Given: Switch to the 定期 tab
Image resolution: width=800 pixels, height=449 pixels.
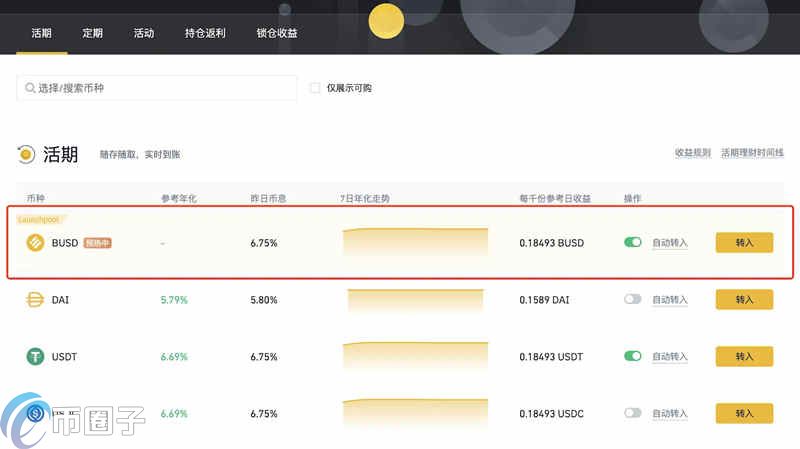Looking at the screenshot, I should [92, 33].
